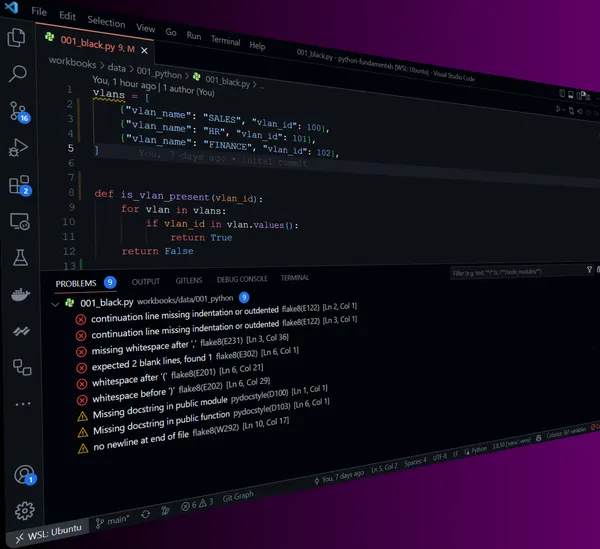
Task: Click 'Spaces: 4' indentation setting
Action: 415,462
